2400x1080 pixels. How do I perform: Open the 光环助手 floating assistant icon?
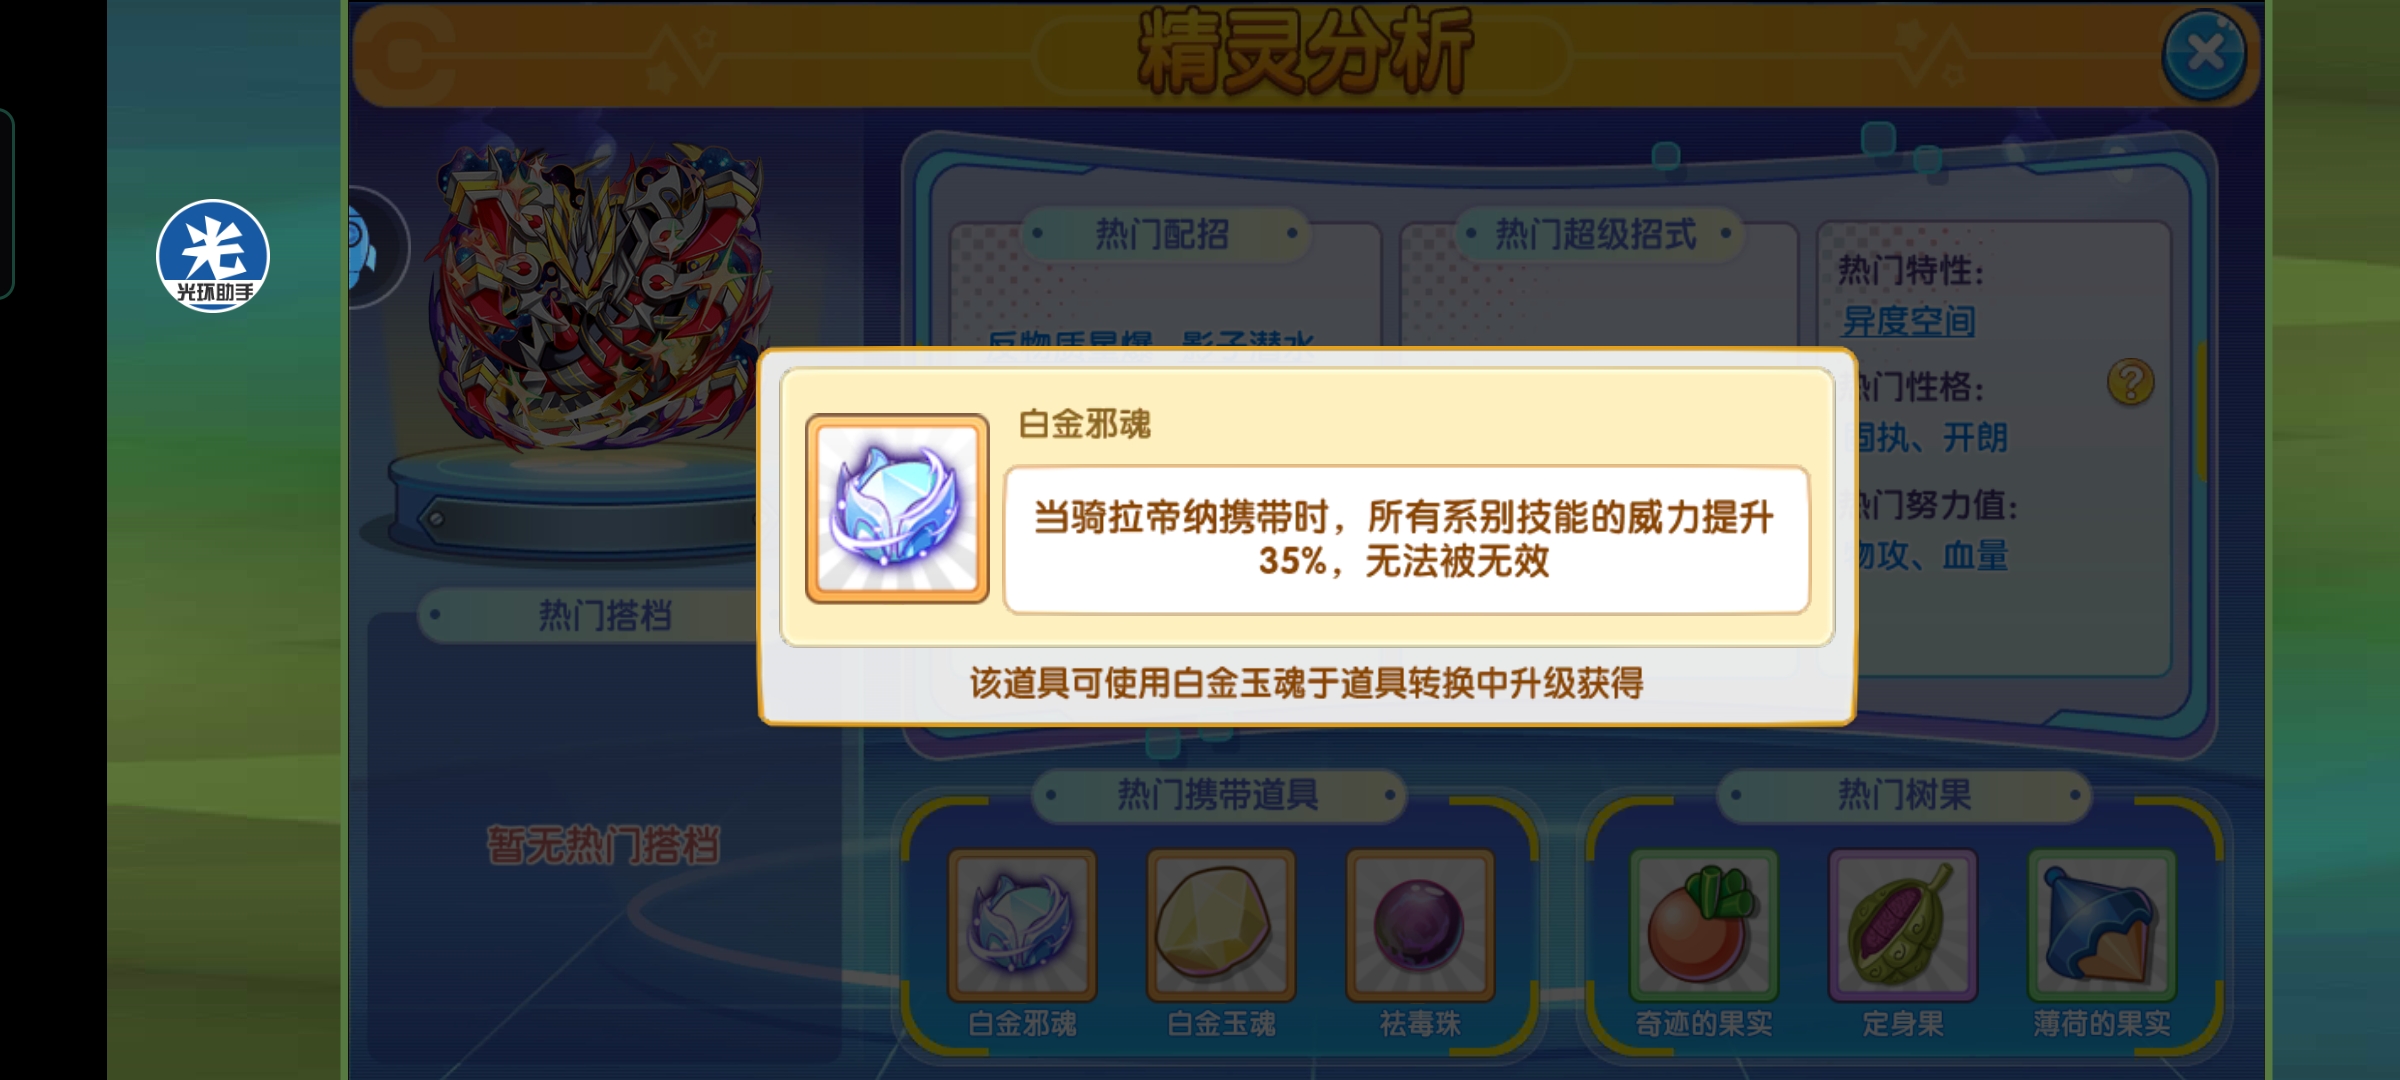point(213,256)
